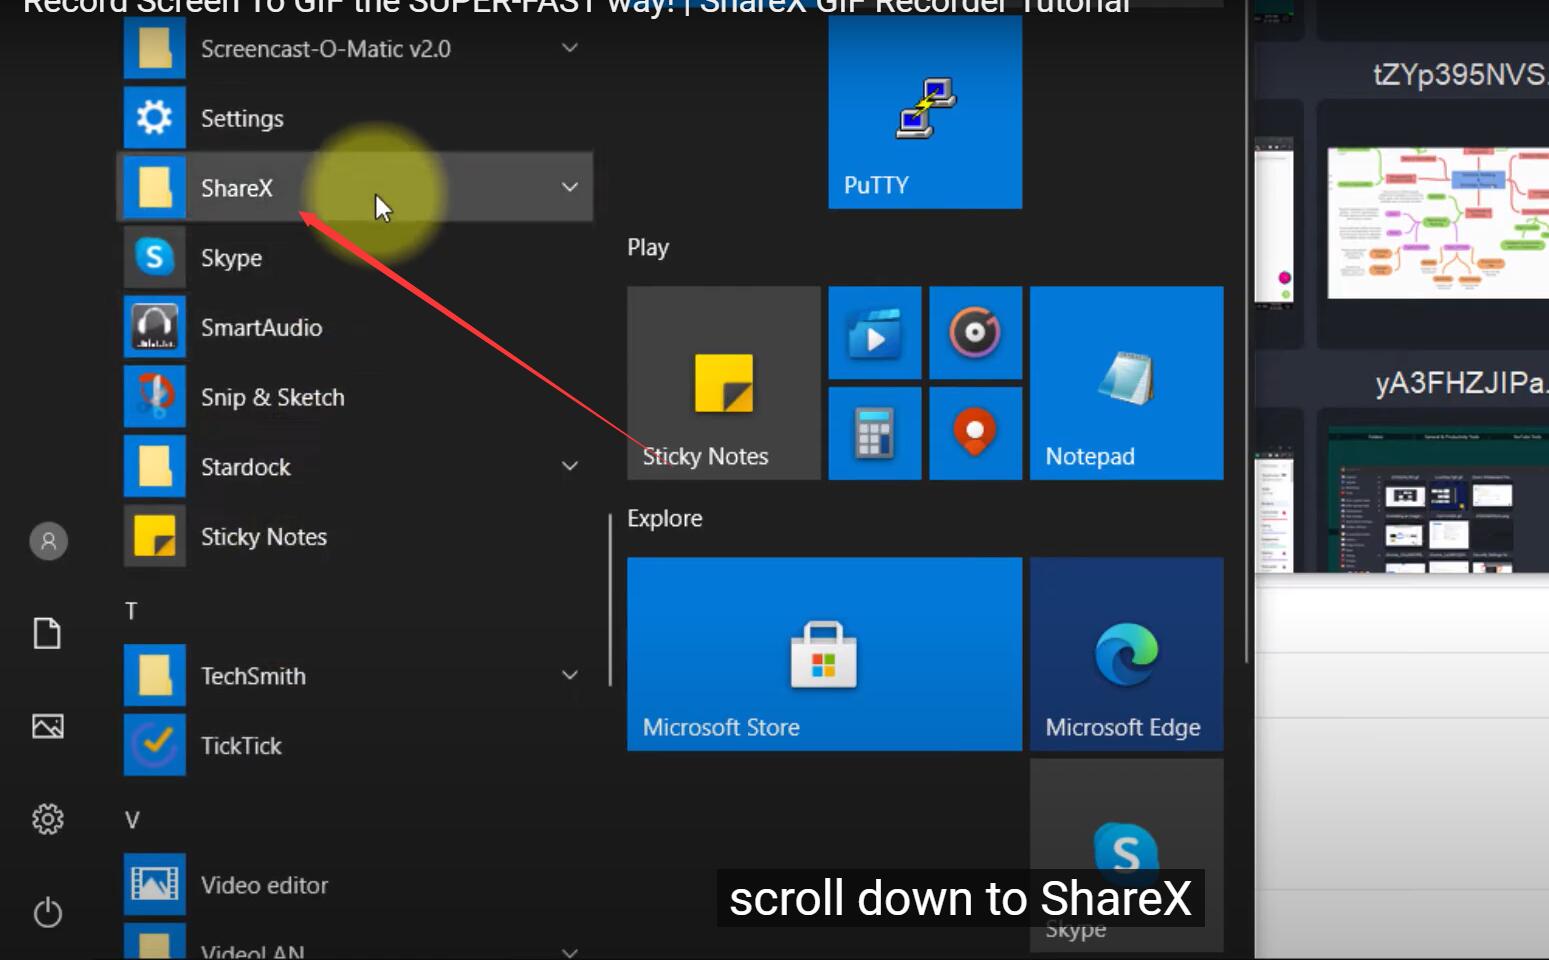1549x960 pixels.
Task: Click the ShareX folder icon
Action: pyautogui.click(x=155, y=187)
